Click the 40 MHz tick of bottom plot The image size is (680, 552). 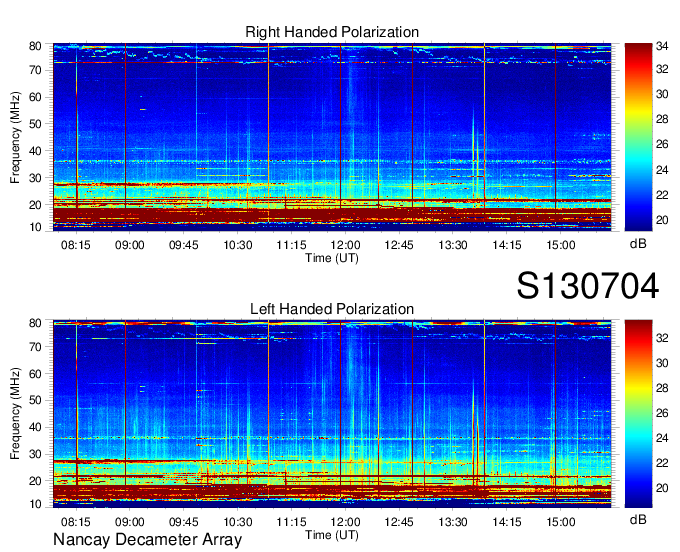pos(35,427)
